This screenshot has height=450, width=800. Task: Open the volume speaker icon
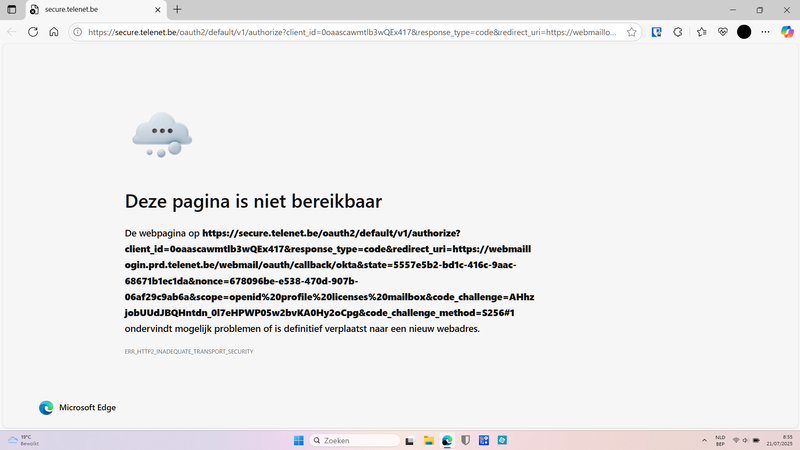745,440
